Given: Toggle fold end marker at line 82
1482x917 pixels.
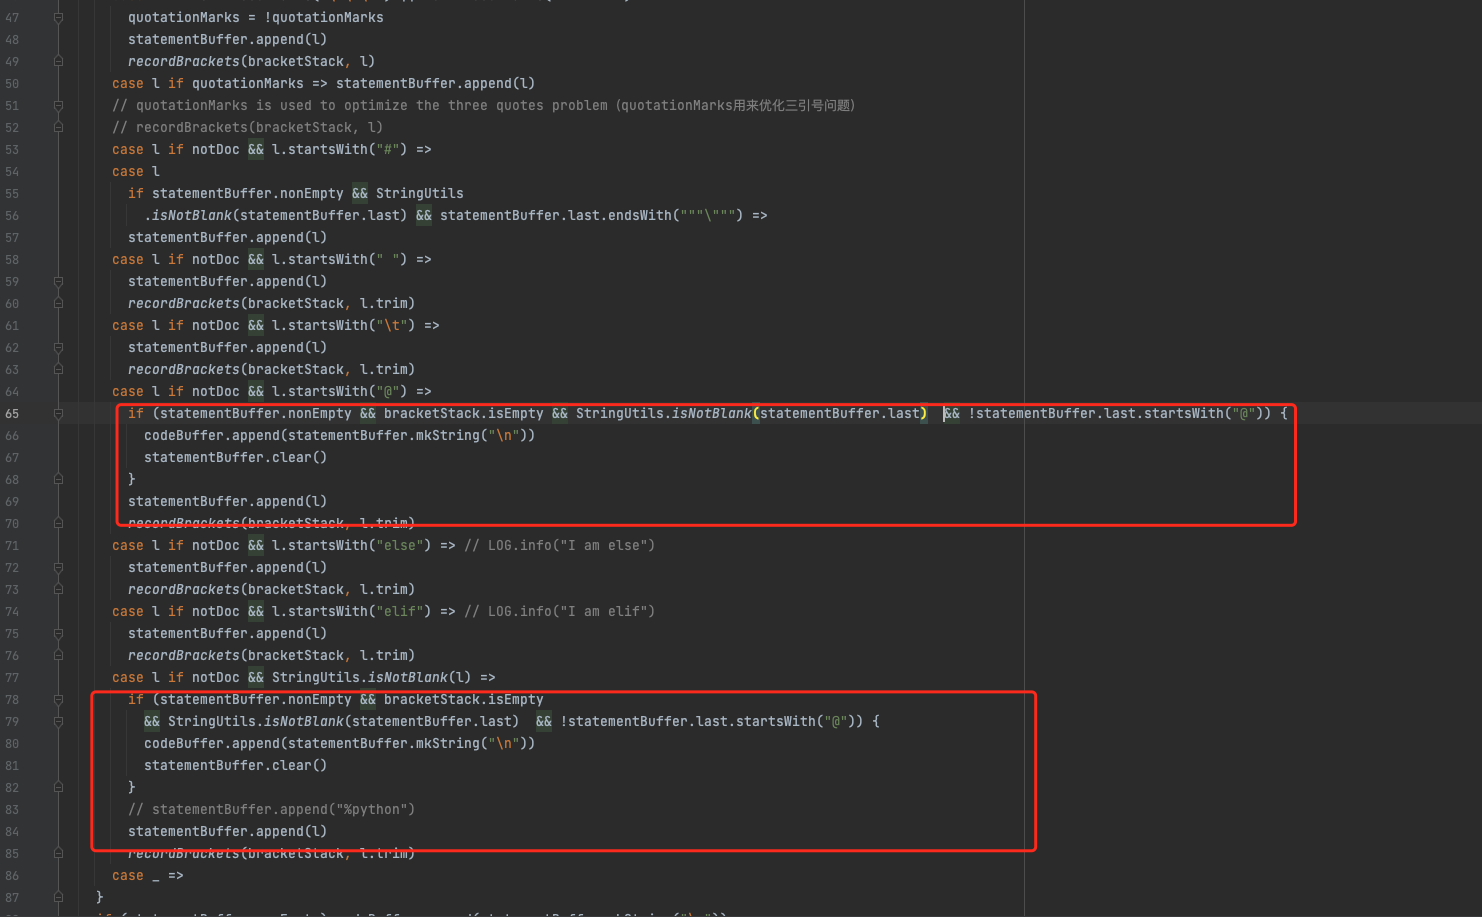Looking at the screenshot, I should (x=58, y=788).
